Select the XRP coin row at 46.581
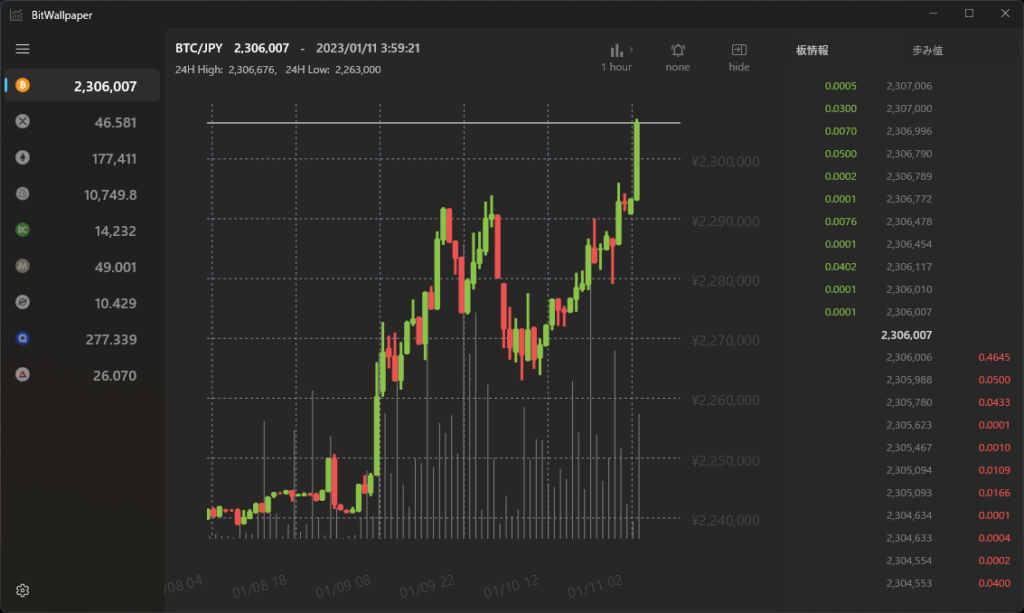The width and height of the screenshot is (1024, 613). pyautogui.click(x=82, y=122)
